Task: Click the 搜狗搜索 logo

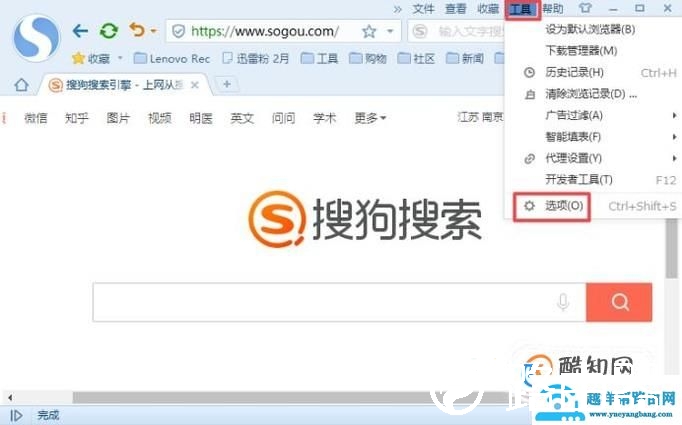Action: click(365, 219)
